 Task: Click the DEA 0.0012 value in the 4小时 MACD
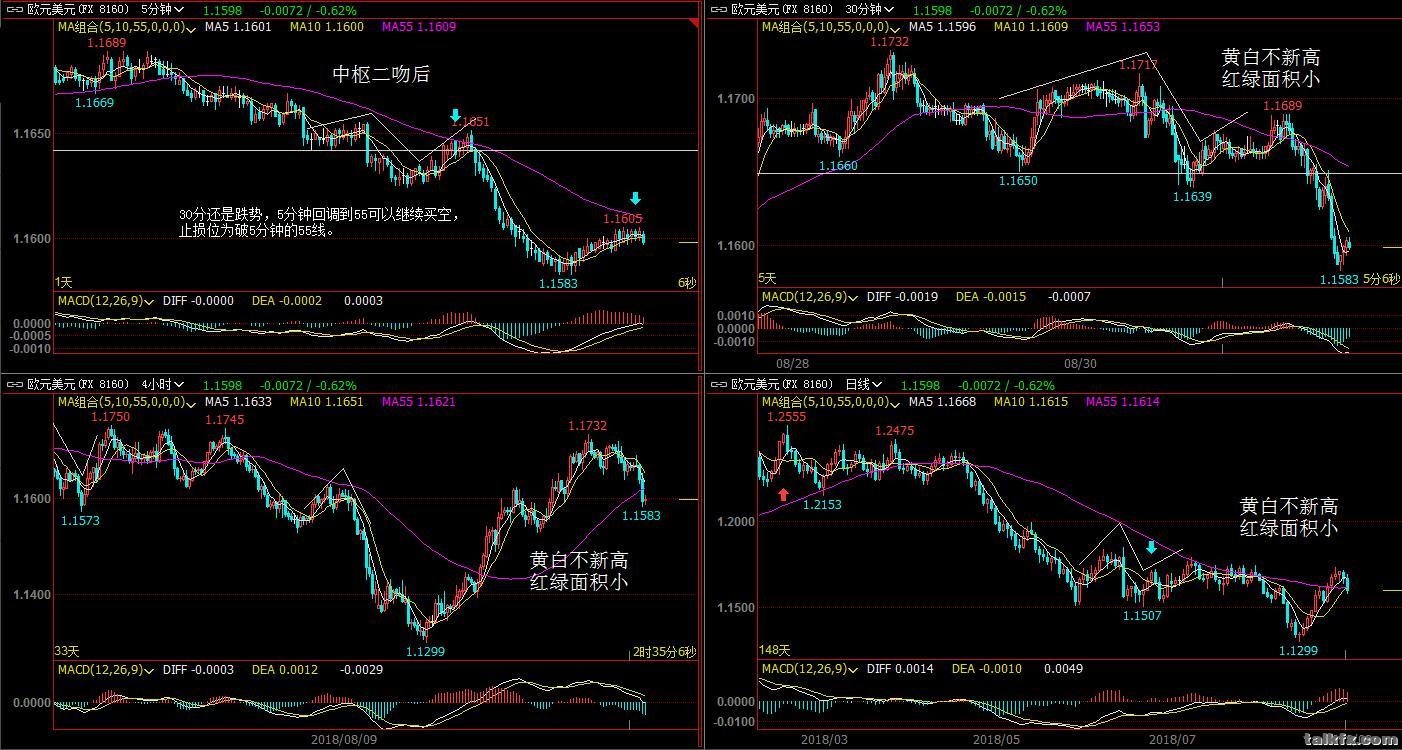(284, 669)
